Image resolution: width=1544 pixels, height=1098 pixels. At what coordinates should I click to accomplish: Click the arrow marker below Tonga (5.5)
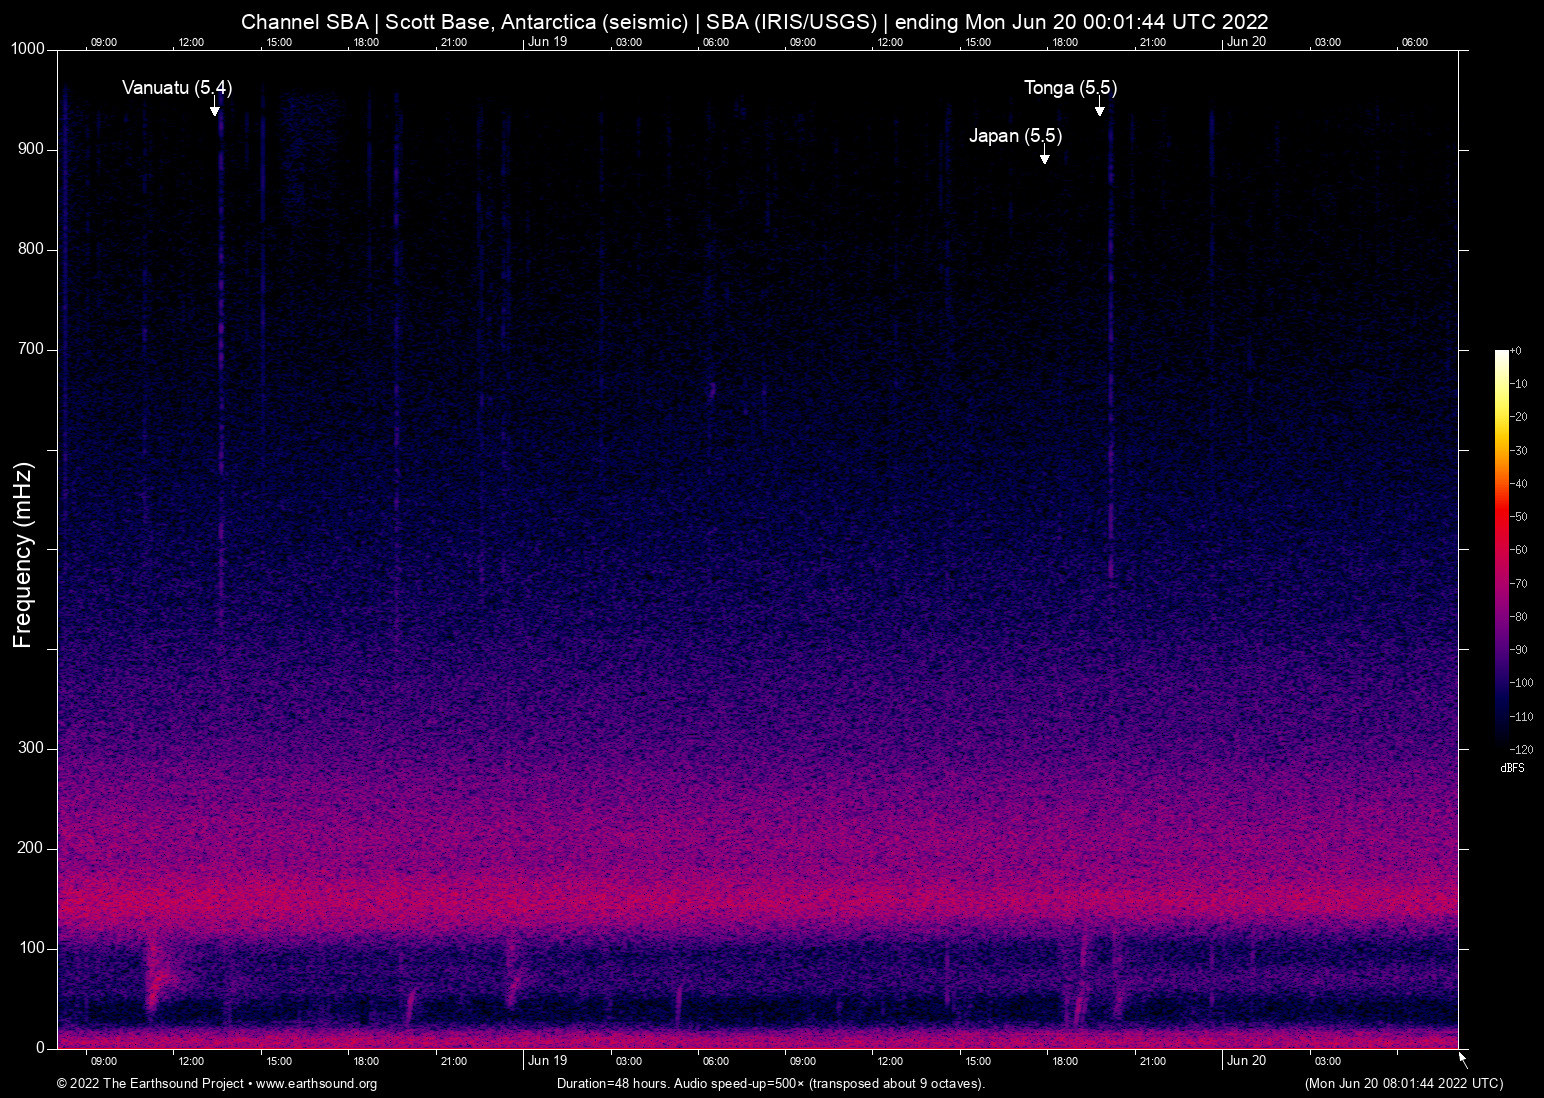[1099, 108]
